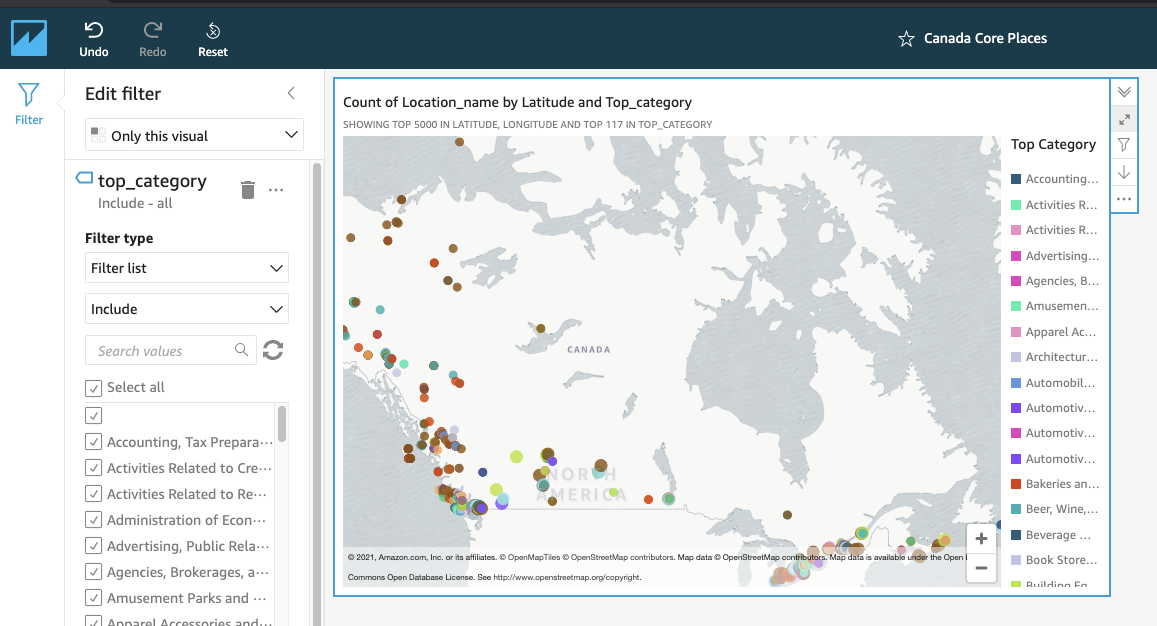Uncheck Advertising, Public Rela… checkbox
Viewport: 1157px width, 626px height.
(93, 546)
